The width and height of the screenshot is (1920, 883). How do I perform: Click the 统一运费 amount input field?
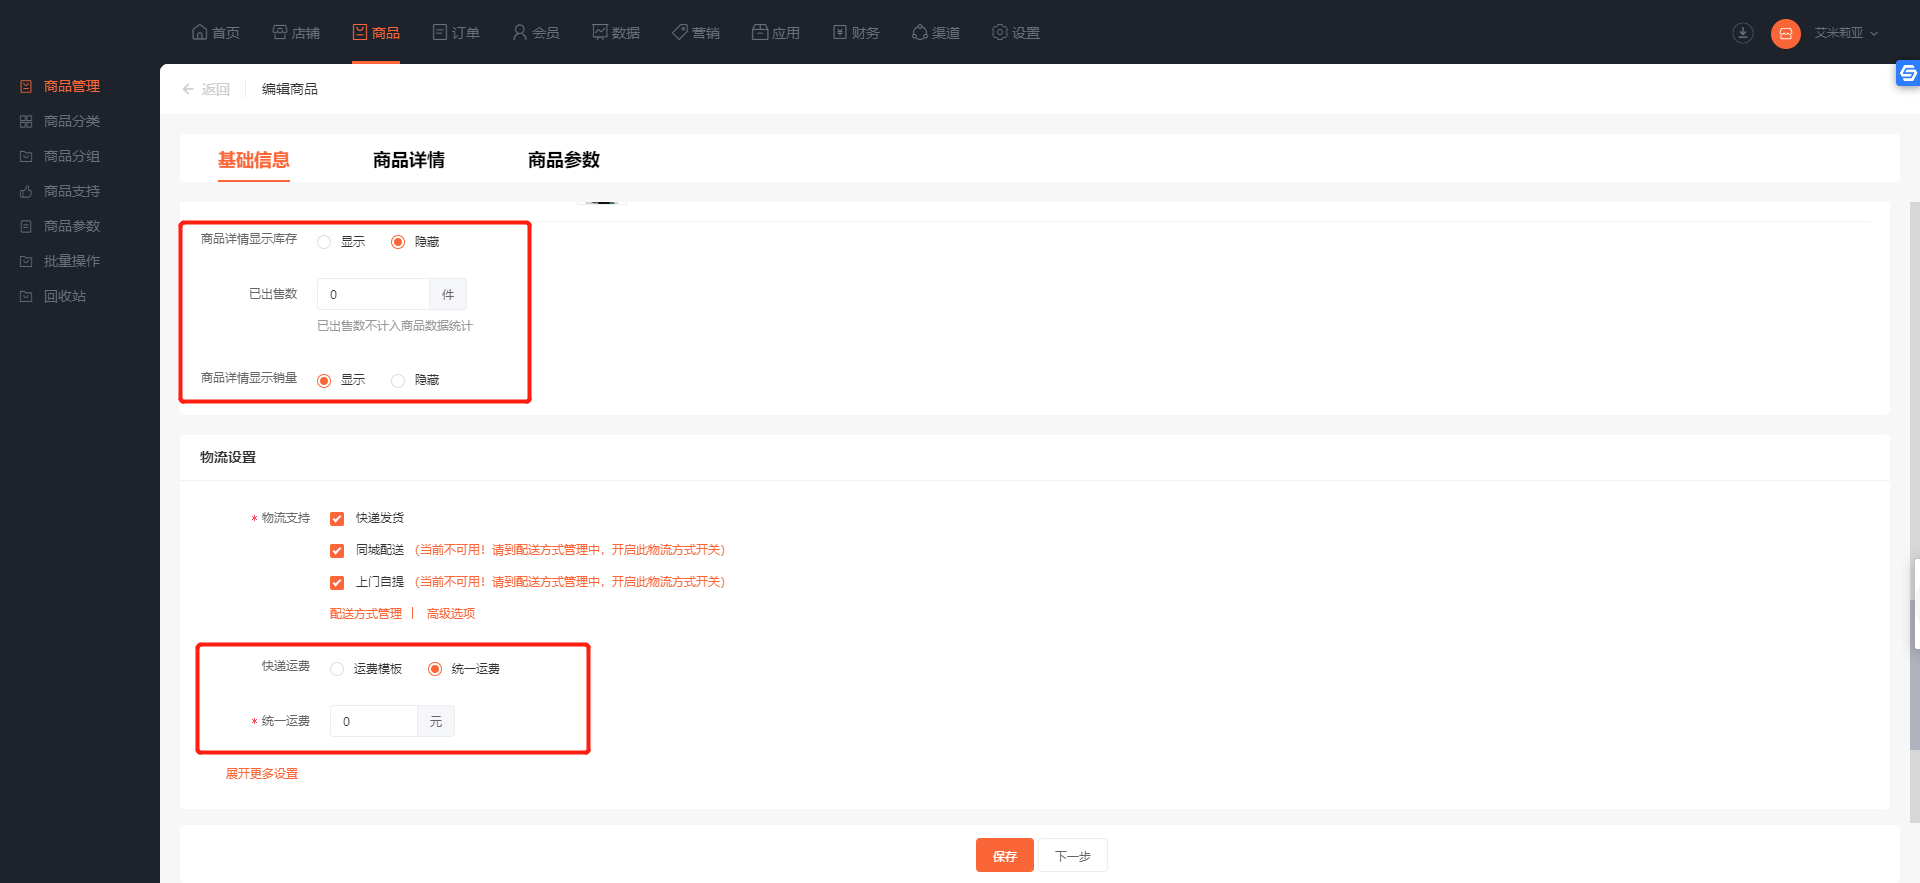pos(373,721)
